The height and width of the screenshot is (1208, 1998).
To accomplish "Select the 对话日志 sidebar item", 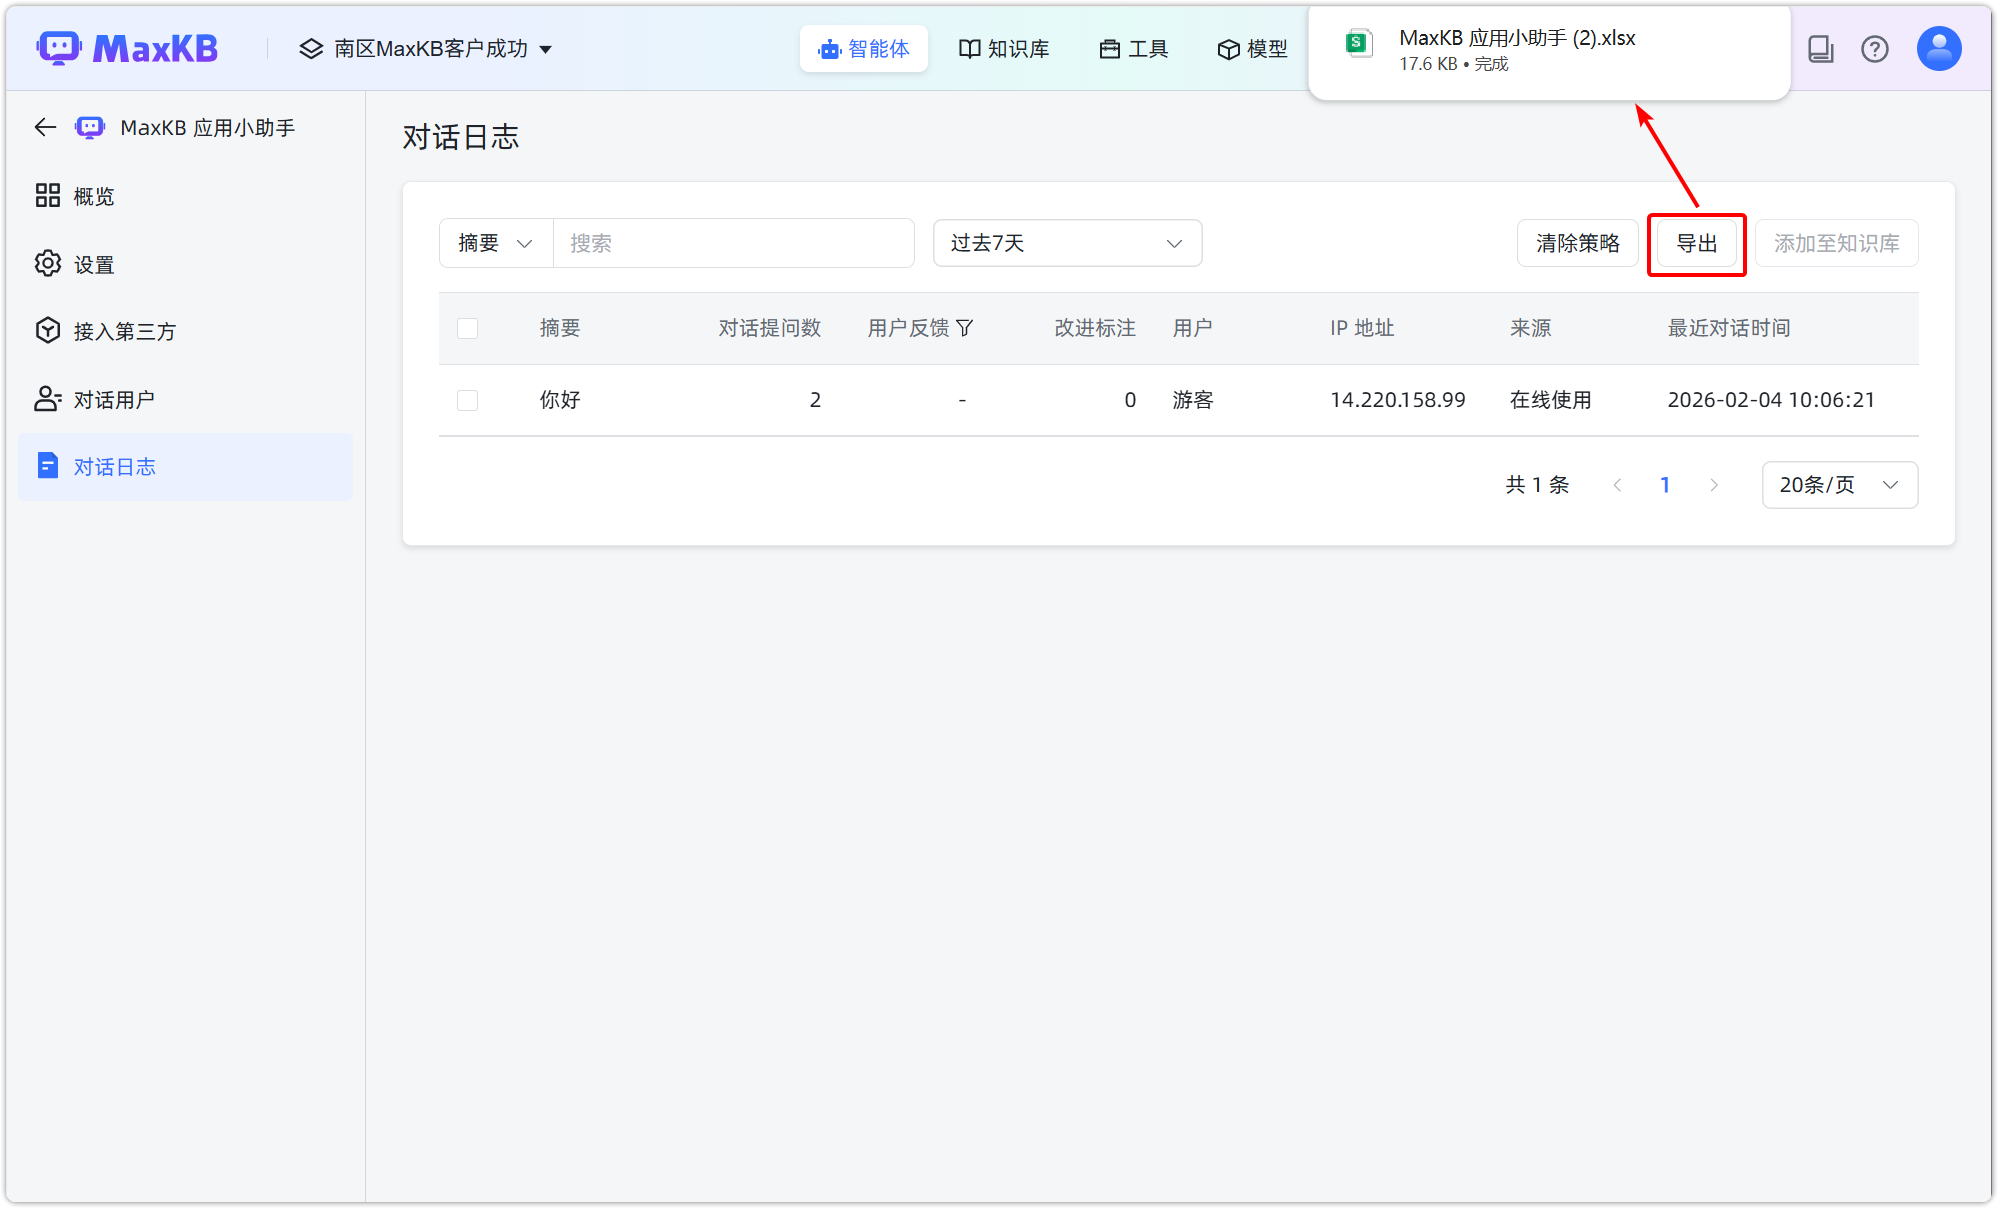I will click(x=115, y=466).
